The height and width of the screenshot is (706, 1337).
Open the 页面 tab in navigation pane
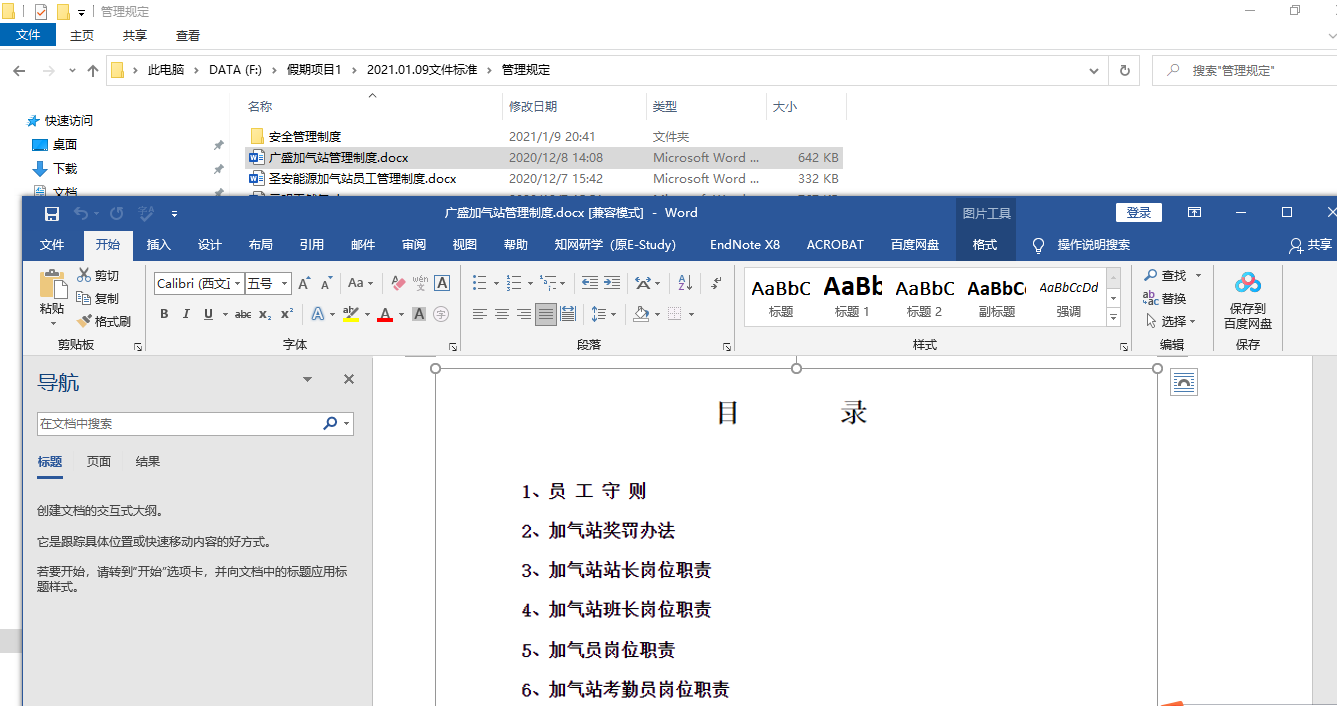(99, 462)
